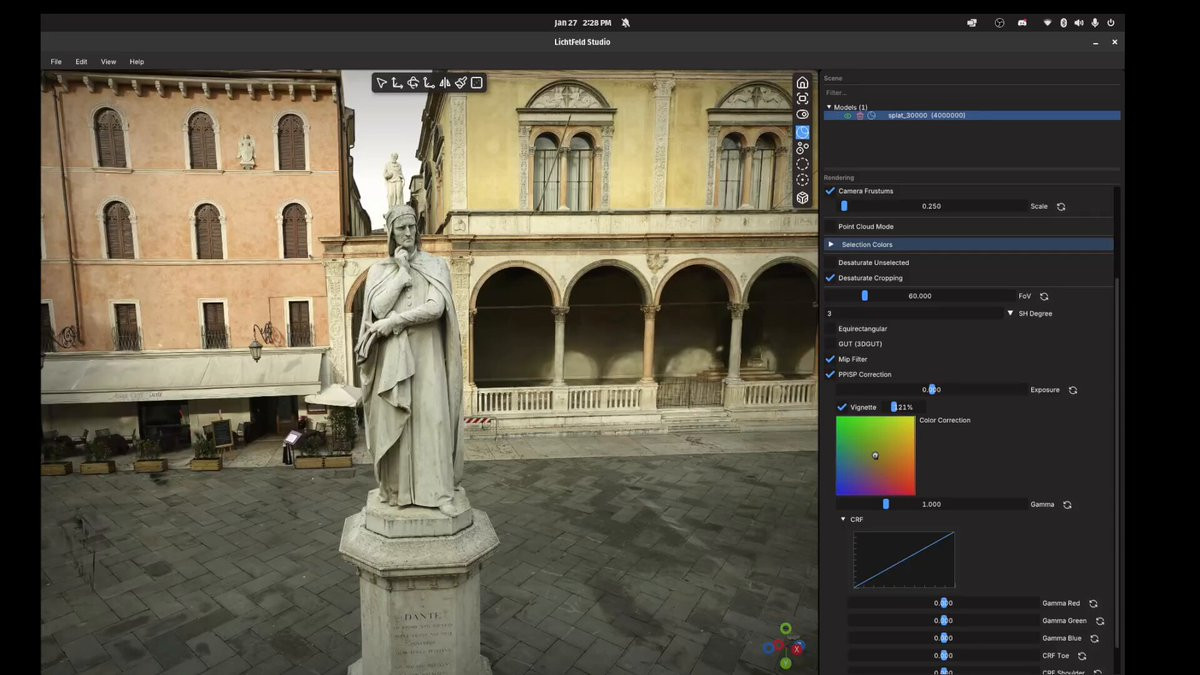Delete splat_30000 using its trash icon
The image size is (1200, 675).
click(859, 116)
